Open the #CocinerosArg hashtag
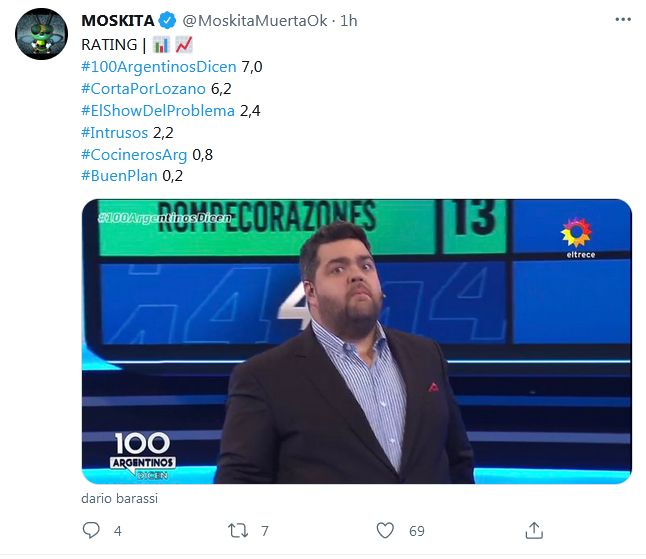The height and width of the screenshot is (559, 646). (x=134, y=155)
